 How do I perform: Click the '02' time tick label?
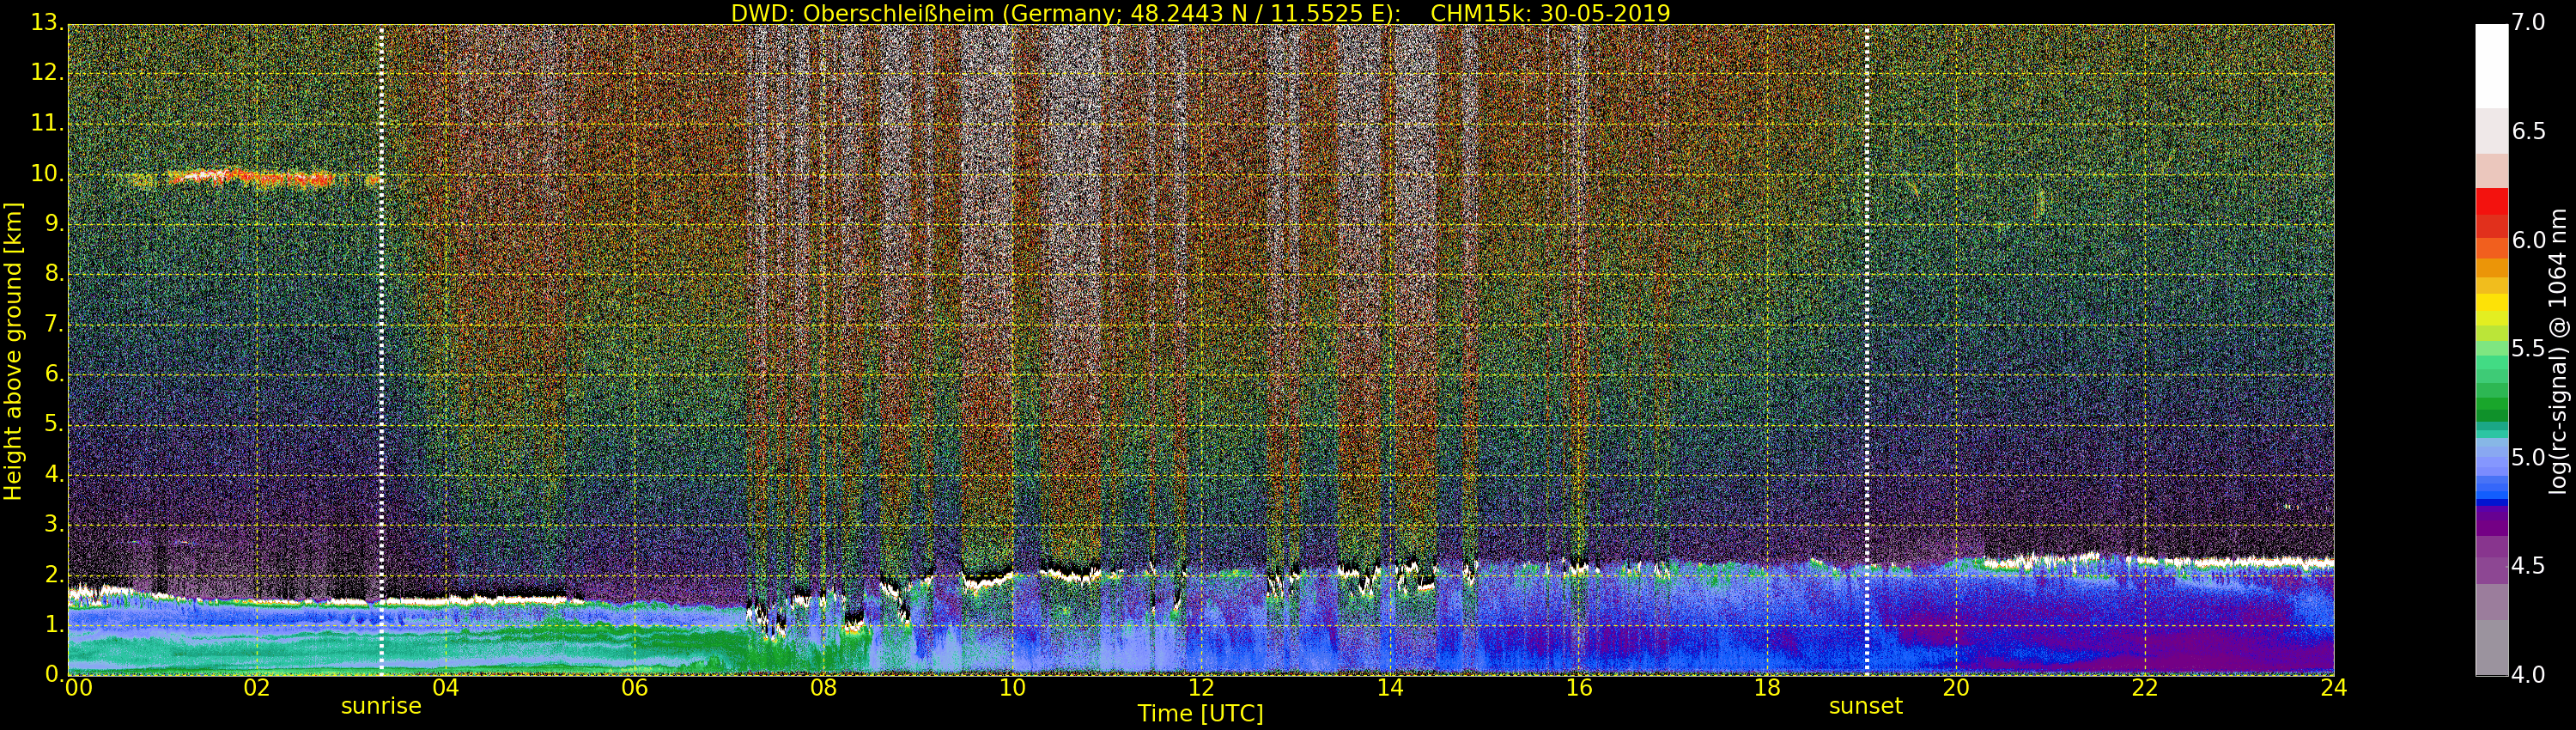tap(257, 688)
